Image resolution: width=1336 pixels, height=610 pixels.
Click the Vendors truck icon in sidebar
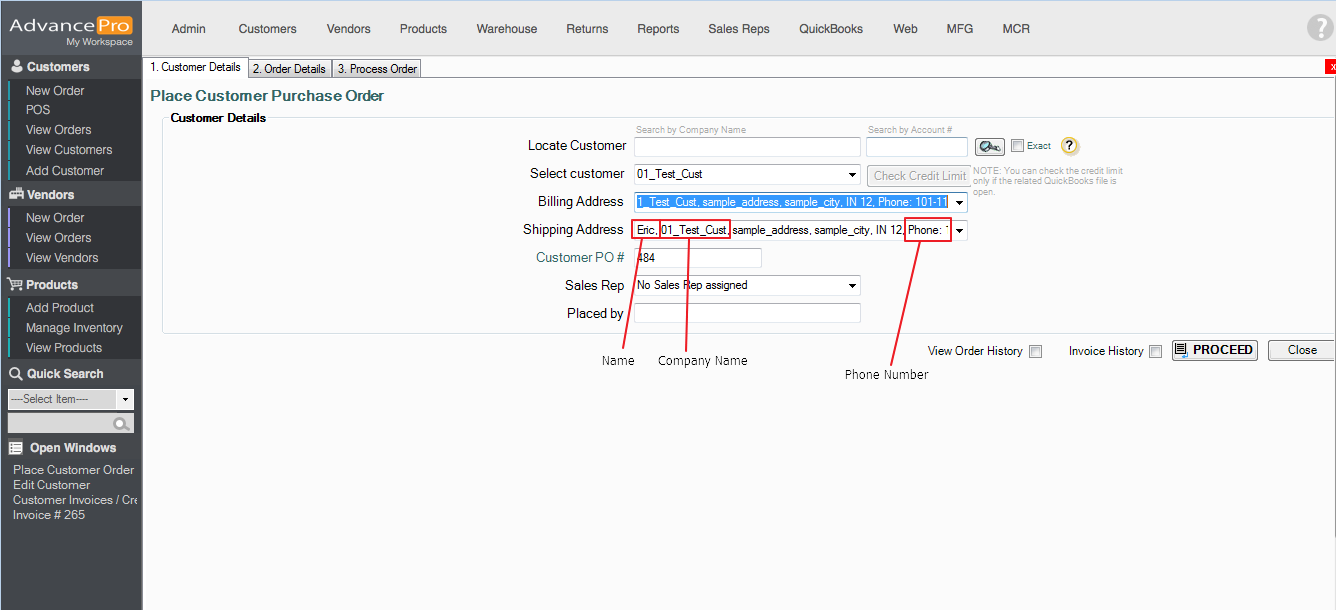pos(16,195)
